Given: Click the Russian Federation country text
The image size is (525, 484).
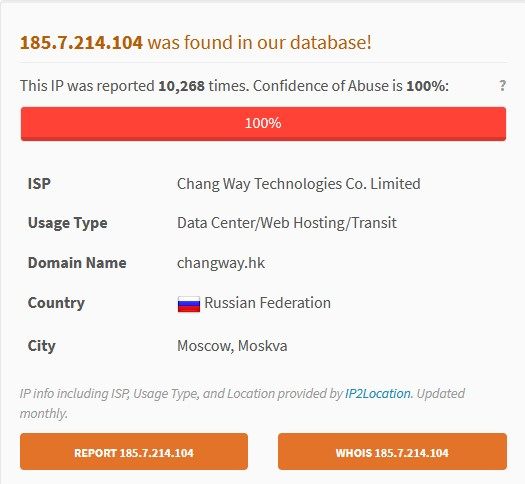Looking at the screenshot, I should (268, 303).
